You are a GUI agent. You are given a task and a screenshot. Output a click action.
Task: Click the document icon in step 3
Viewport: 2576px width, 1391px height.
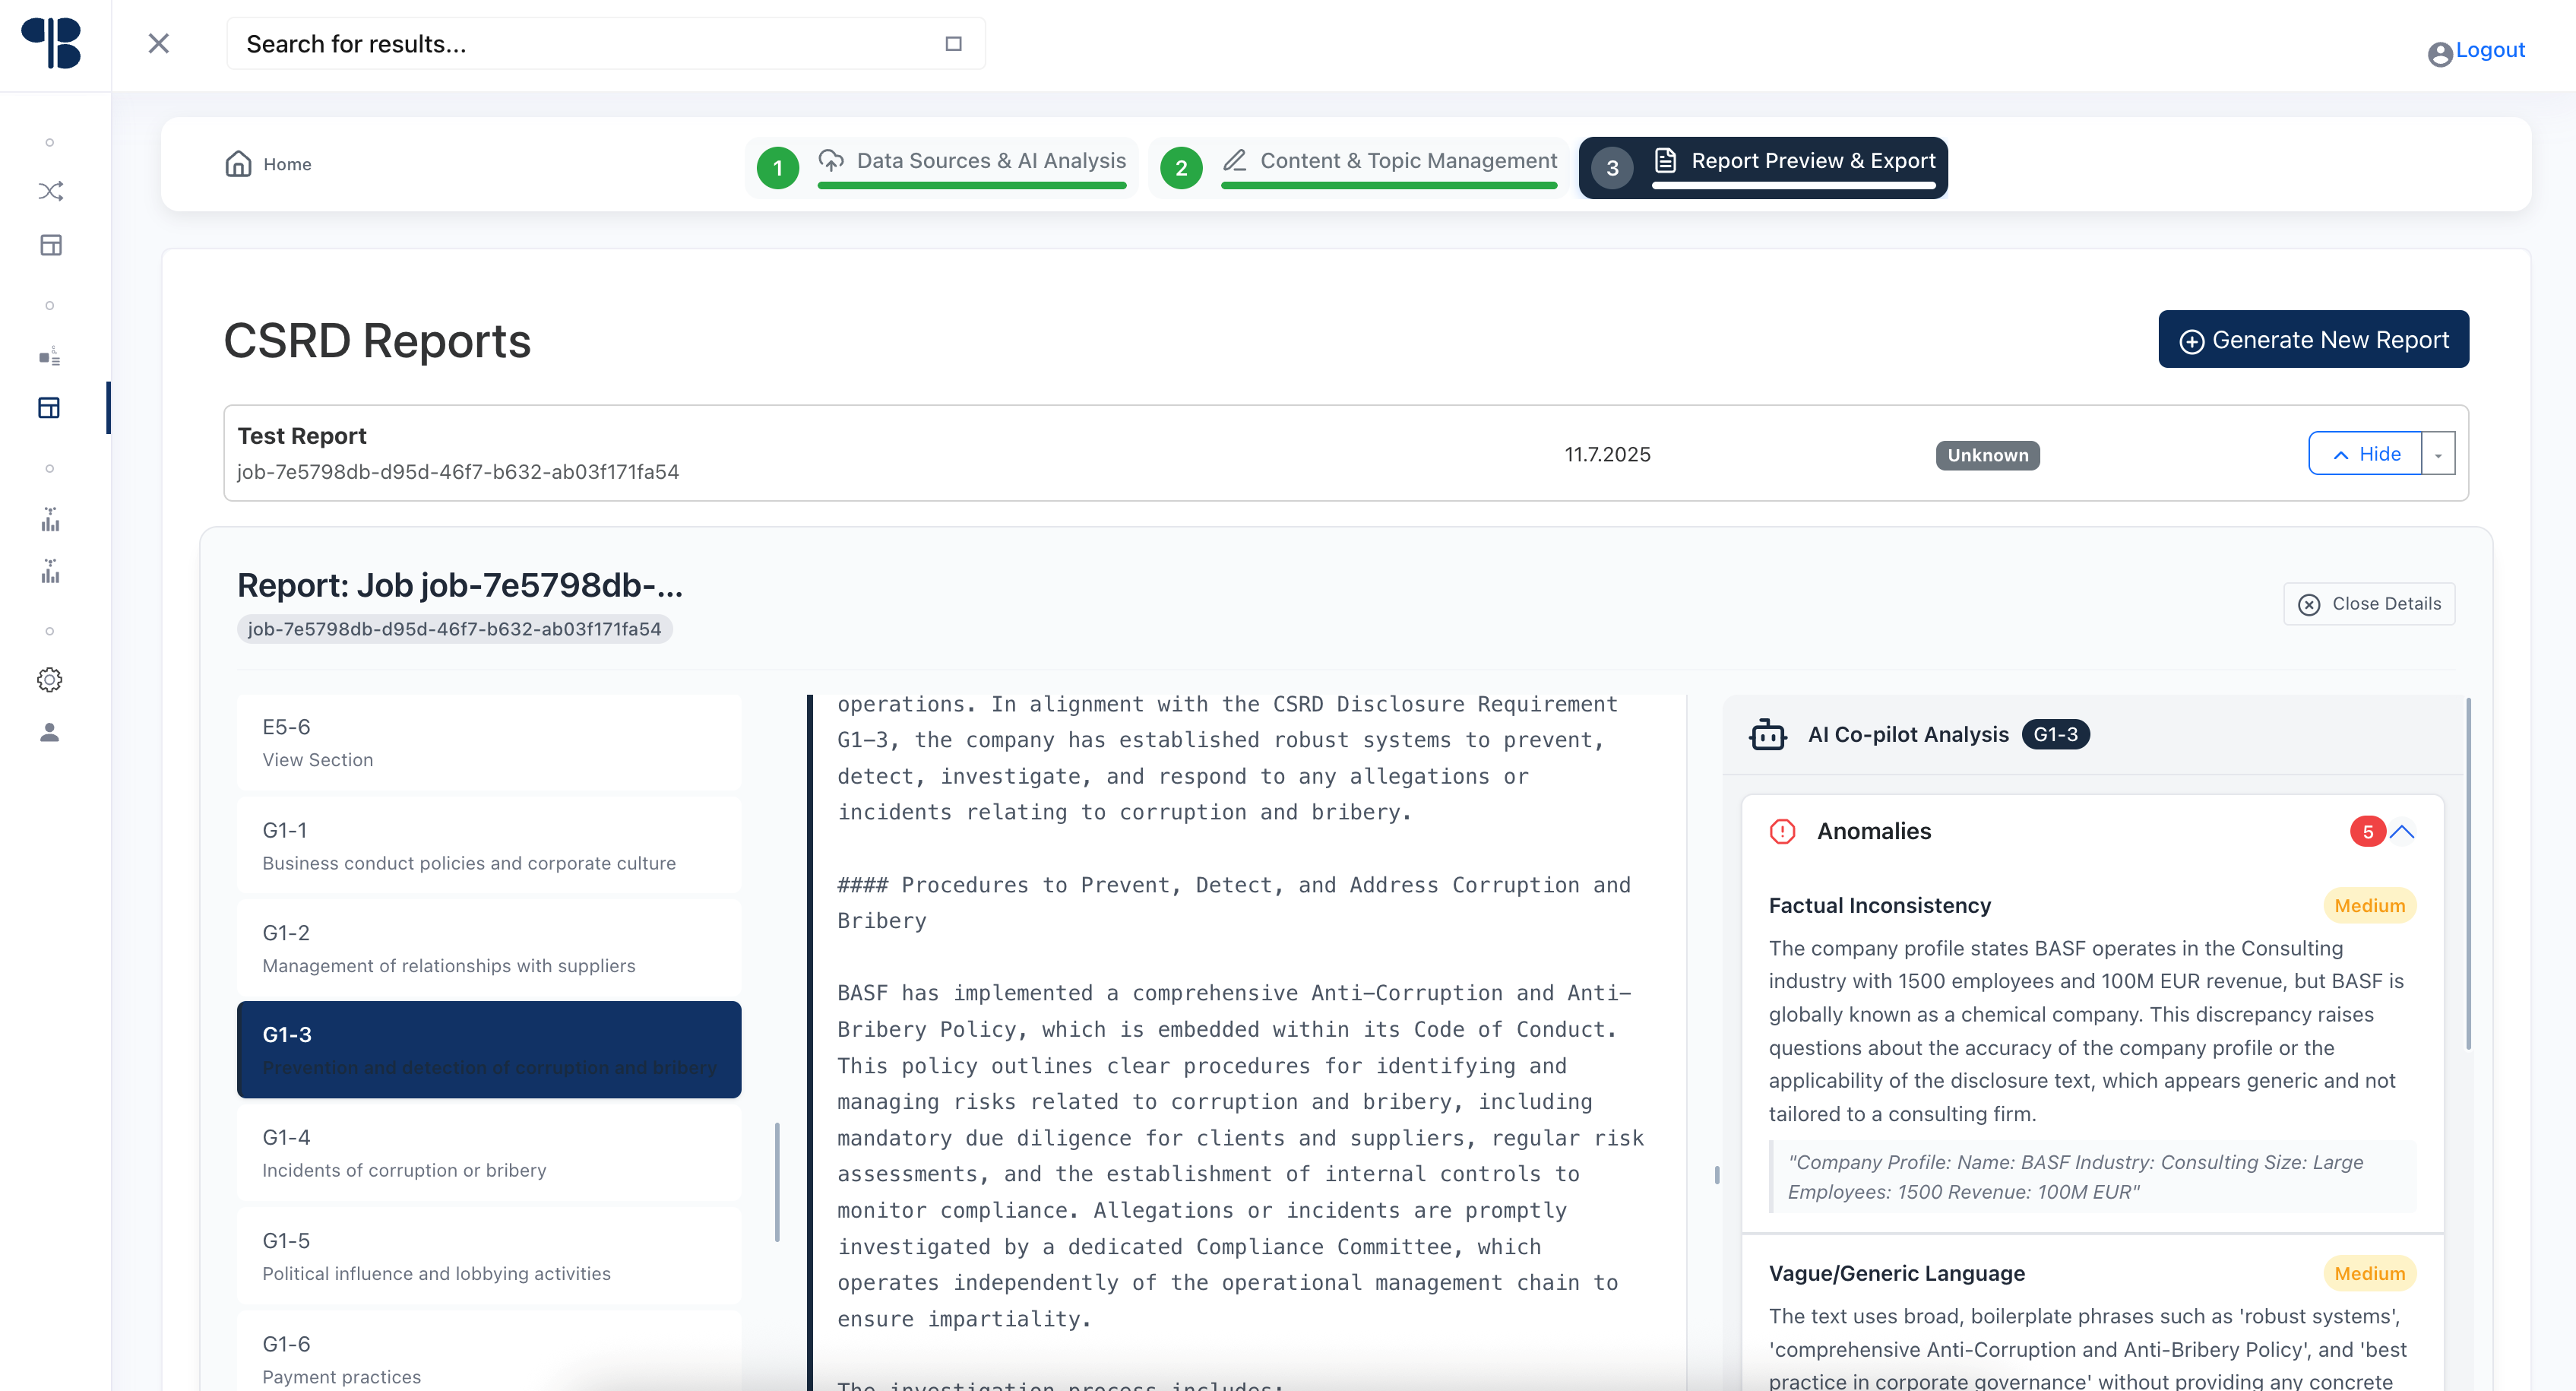pos(1665,160)
